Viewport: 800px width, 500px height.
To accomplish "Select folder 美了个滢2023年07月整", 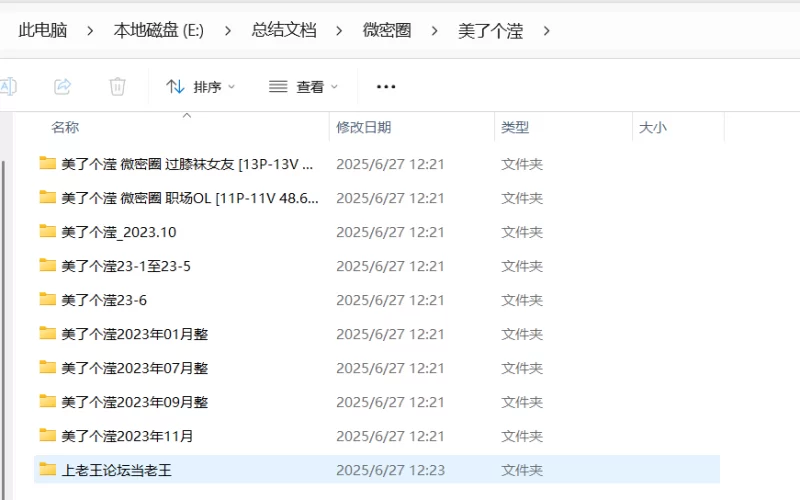I will [x=377, y=368].
